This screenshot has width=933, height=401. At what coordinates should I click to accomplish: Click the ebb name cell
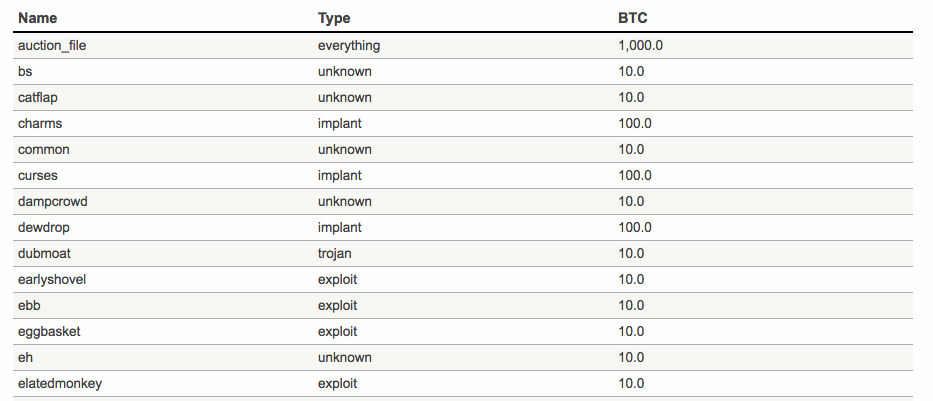[29, 306]
